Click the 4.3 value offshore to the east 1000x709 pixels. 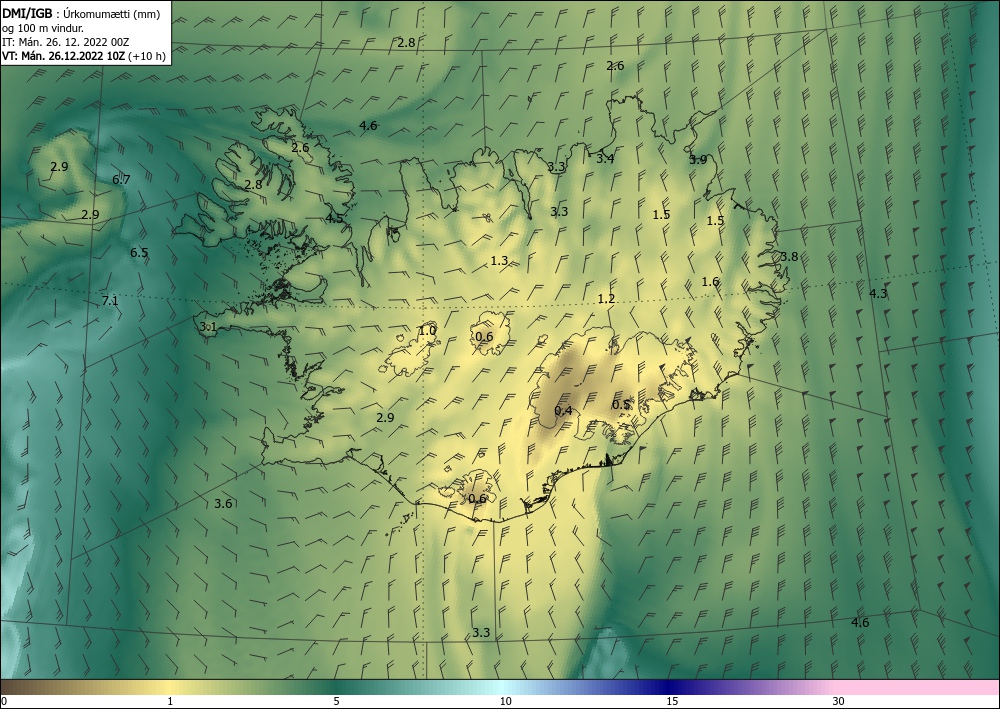pyautogui.click(x=878, y=294)
